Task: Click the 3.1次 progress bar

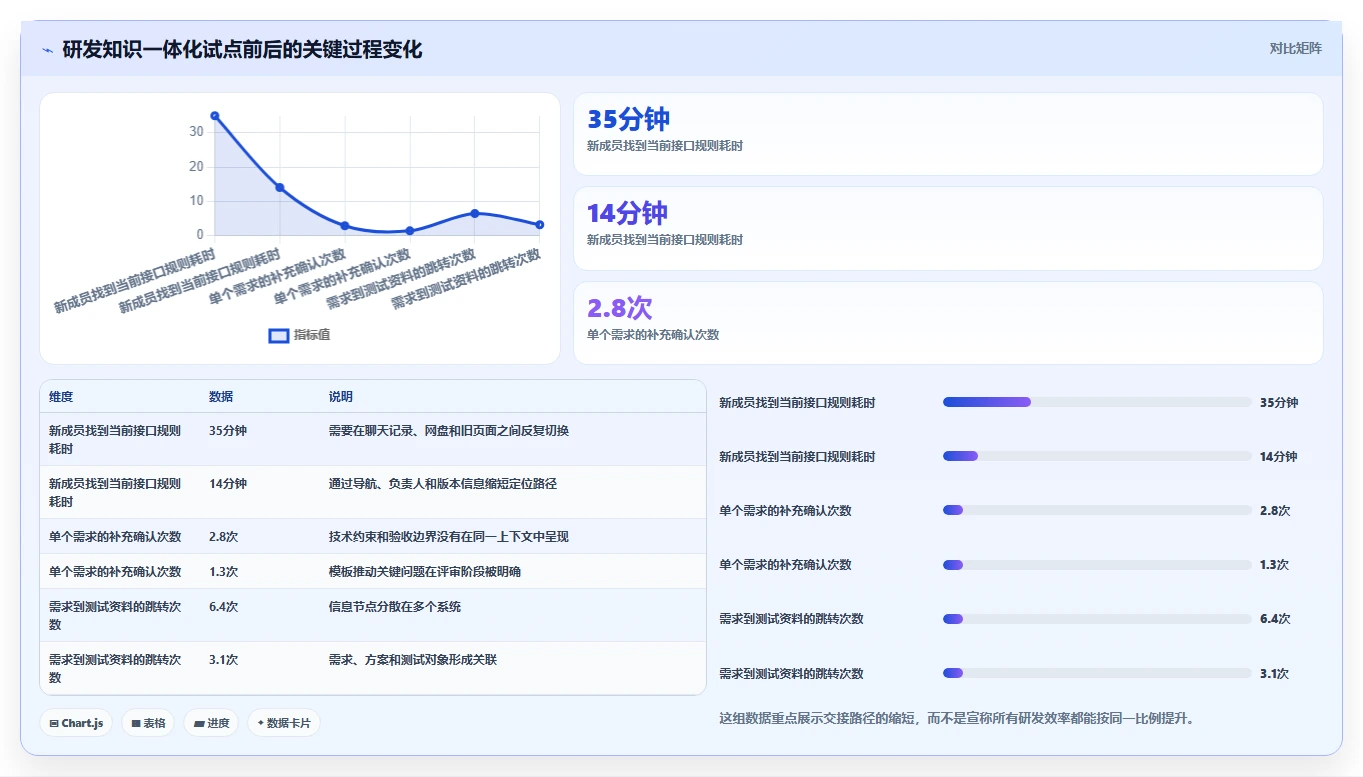Action: pos(1097,673)
